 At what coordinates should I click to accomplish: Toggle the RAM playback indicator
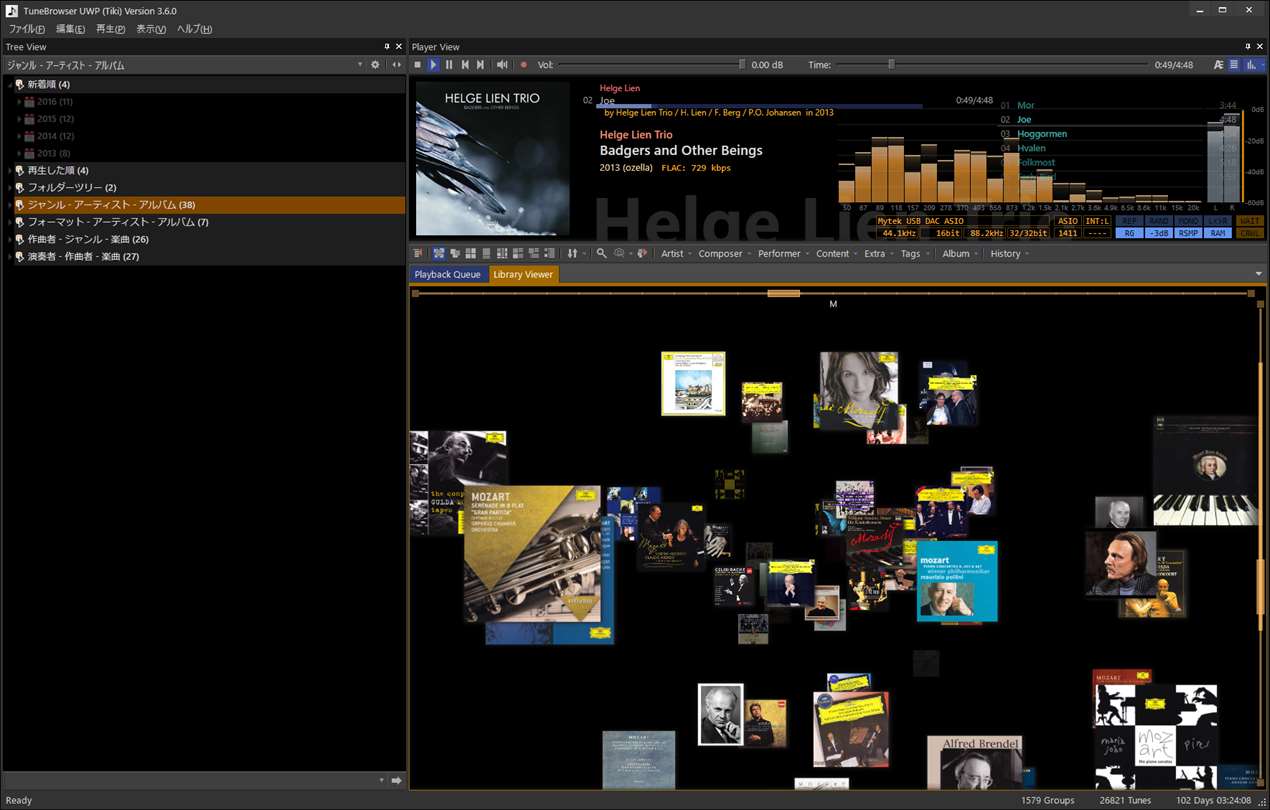pos(1217,233)
